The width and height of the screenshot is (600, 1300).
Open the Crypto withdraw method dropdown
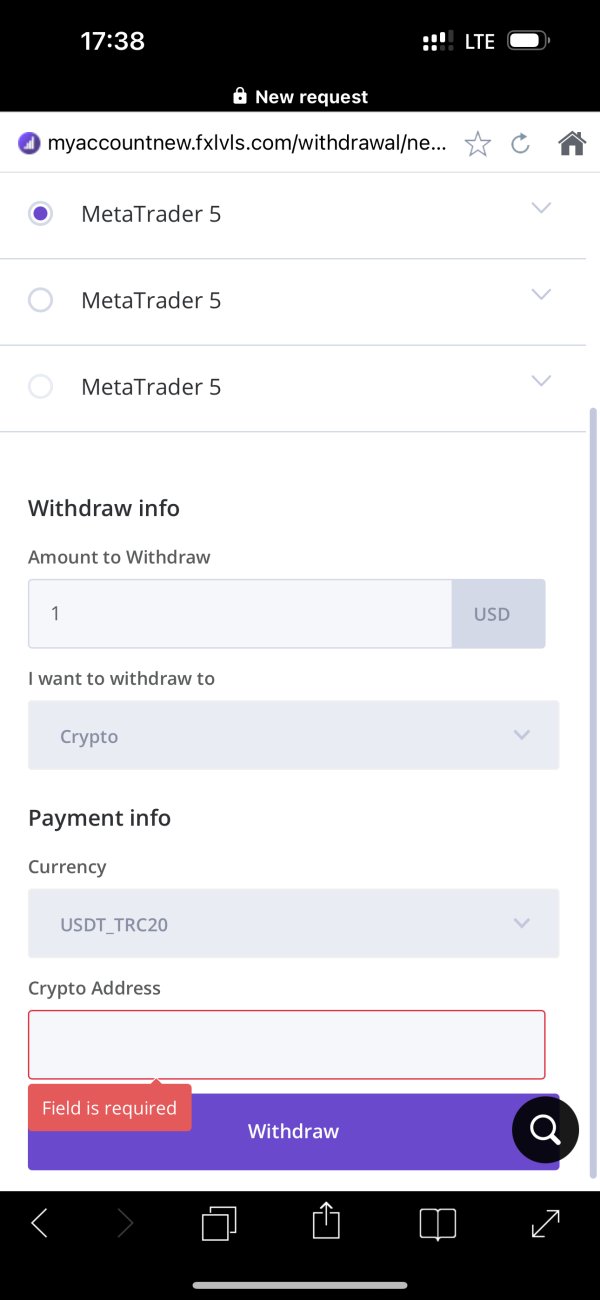click(x=293, y=736)
